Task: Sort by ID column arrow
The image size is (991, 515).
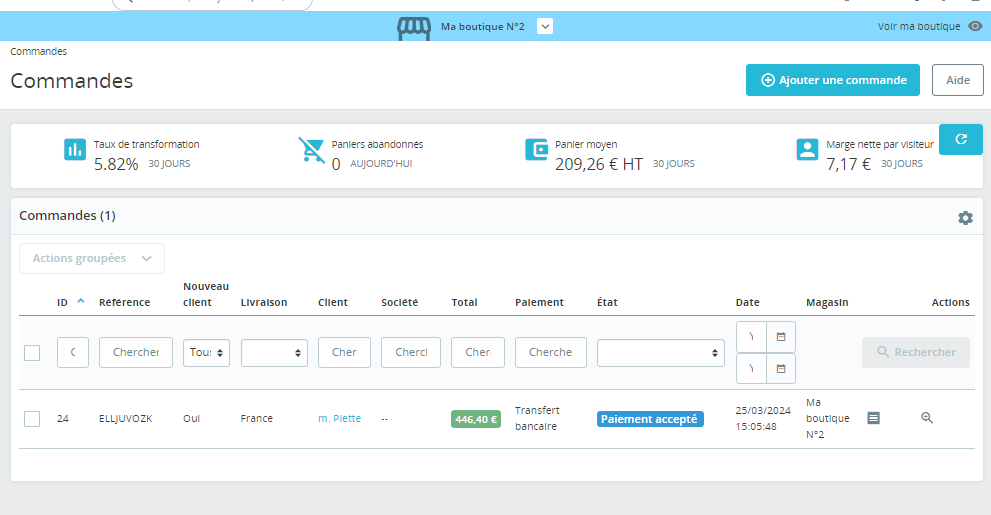Action: [81, 301]
